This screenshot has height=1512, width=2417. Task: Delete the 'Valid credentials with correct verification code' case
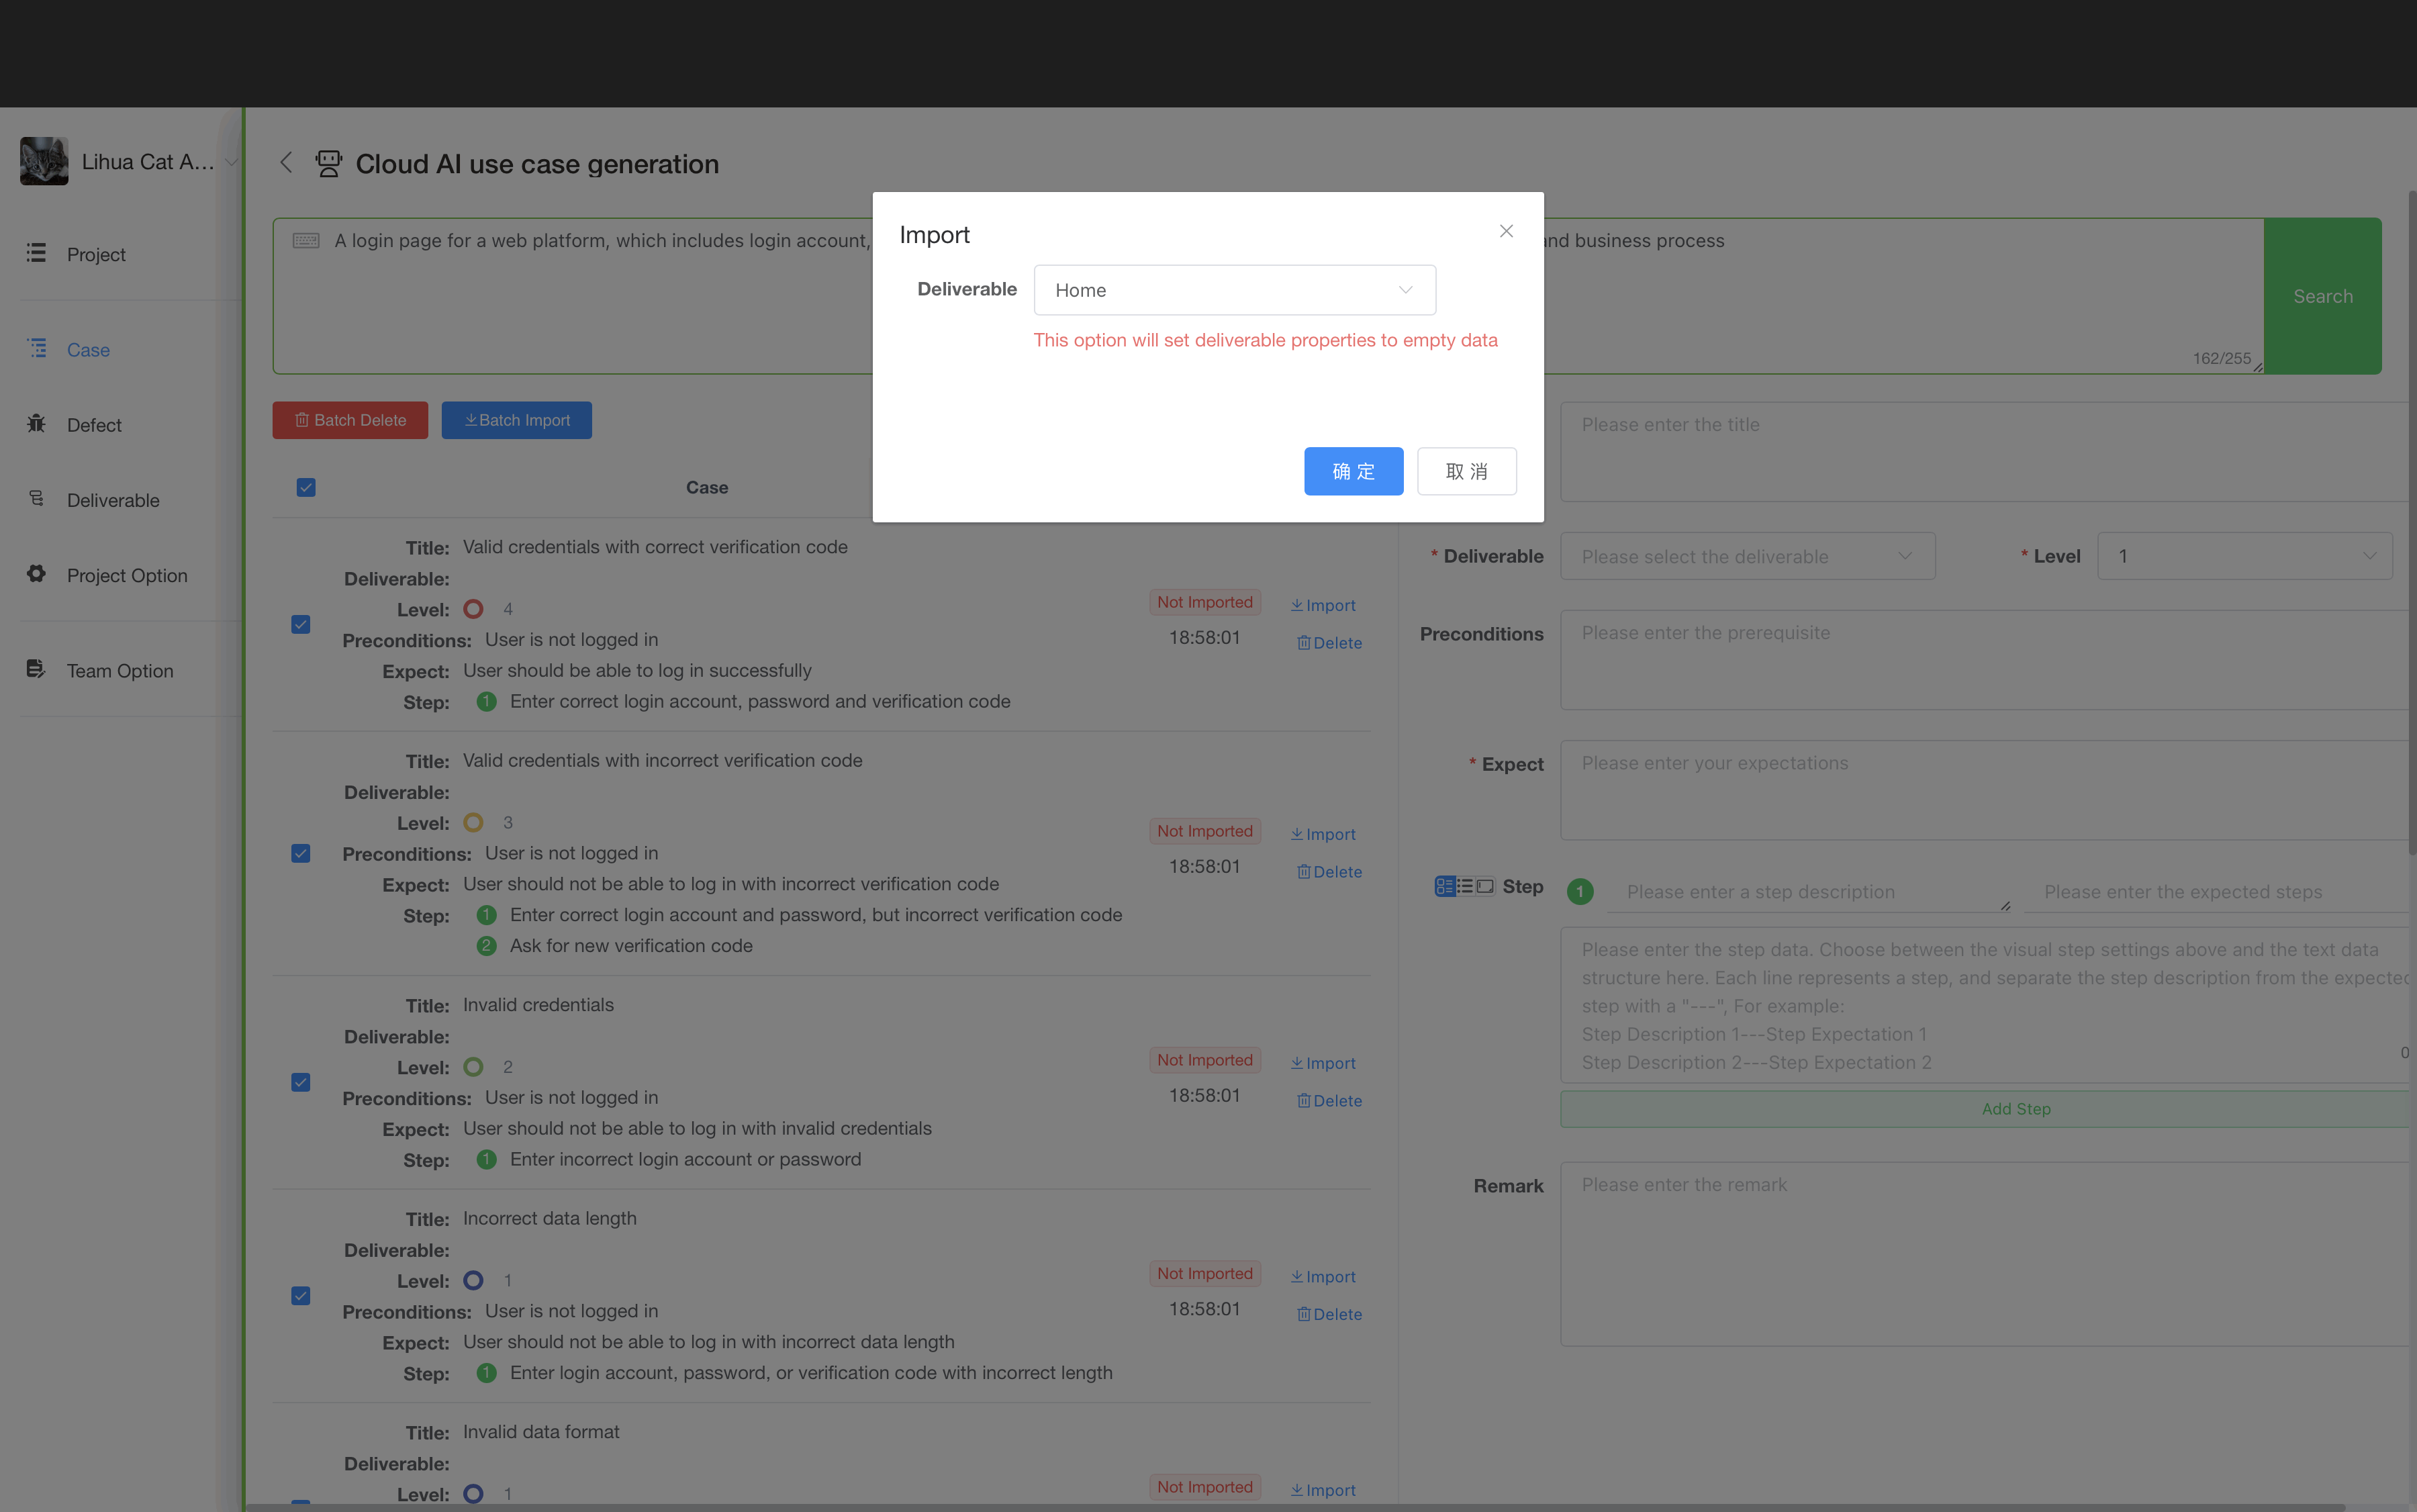tap(1329, 643)
